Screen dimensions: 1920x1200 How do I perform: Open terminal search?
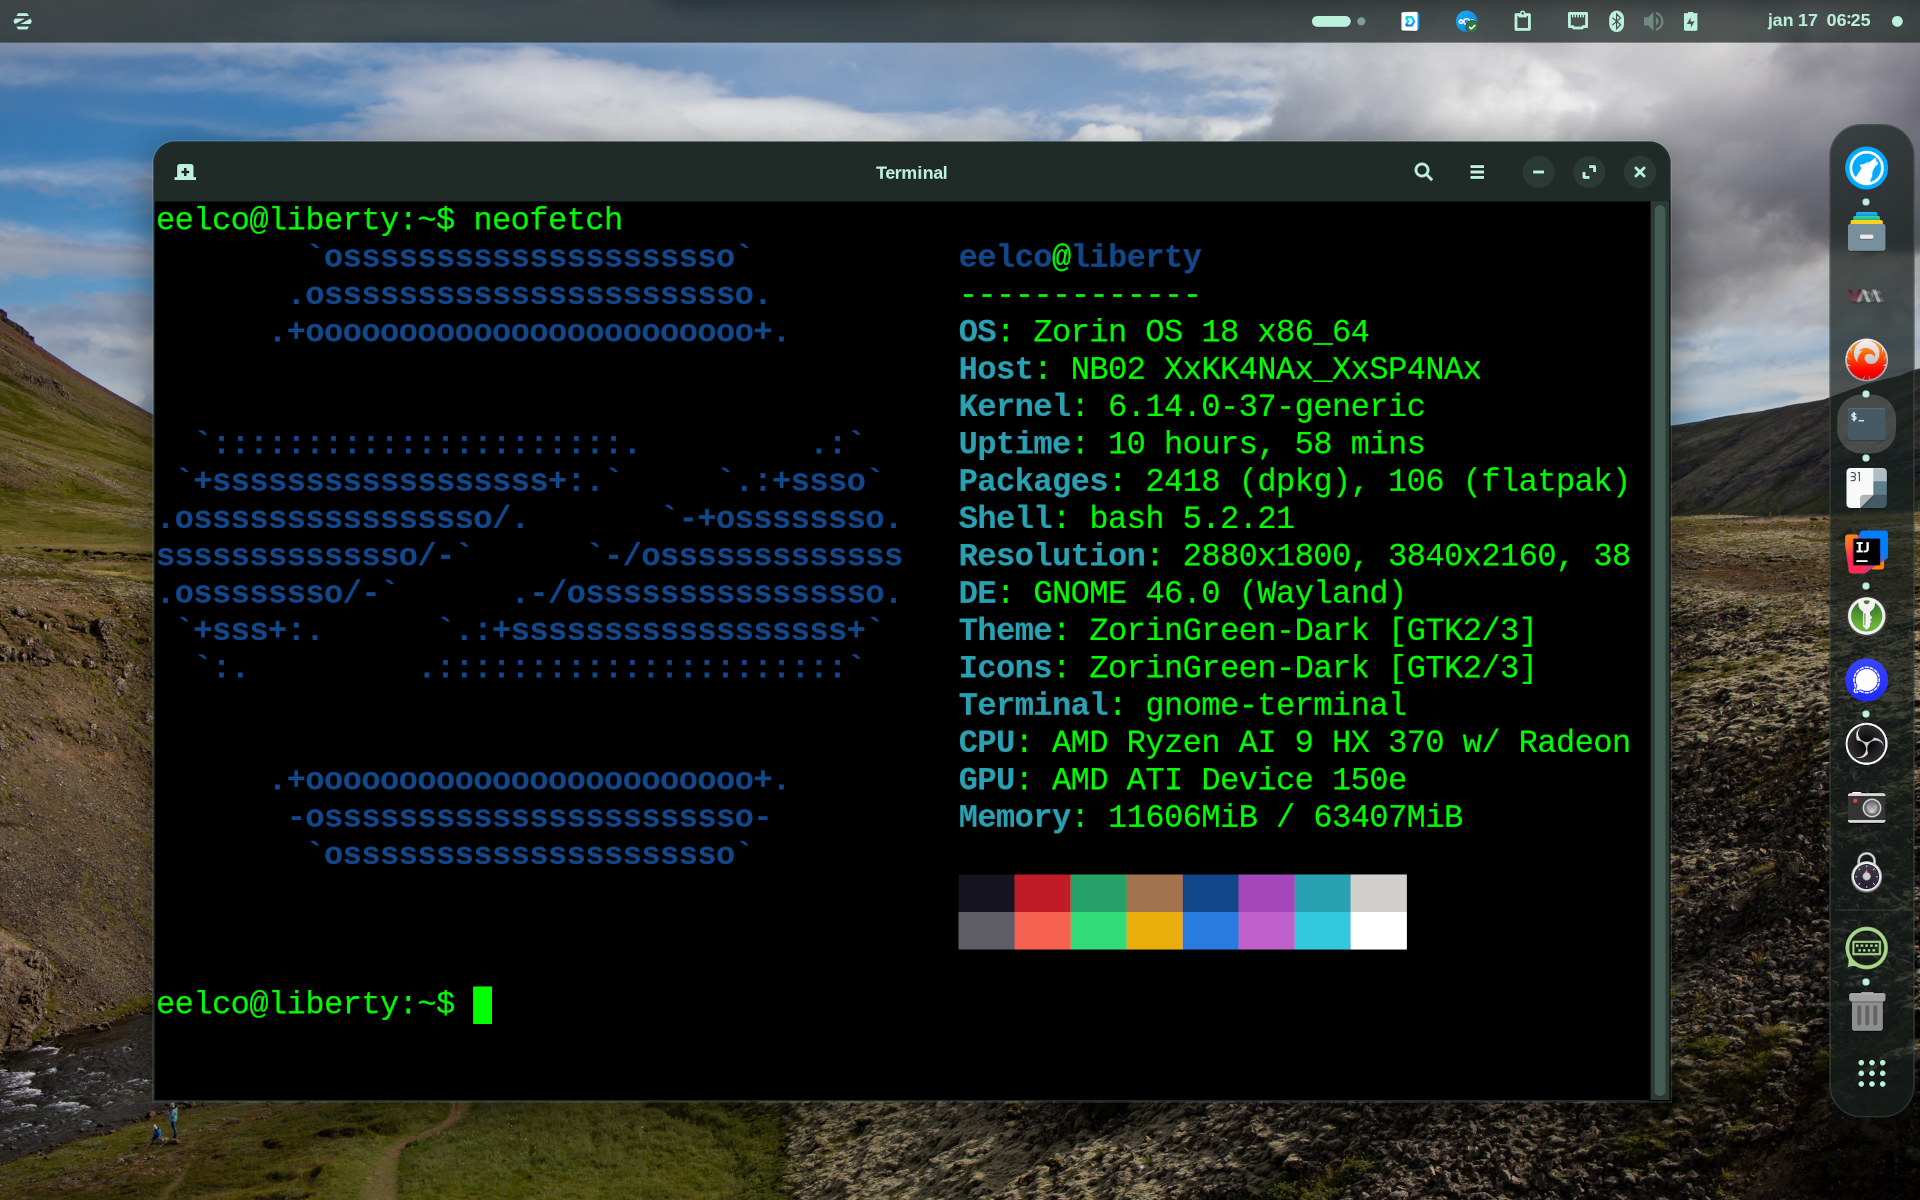point(1423,172)
